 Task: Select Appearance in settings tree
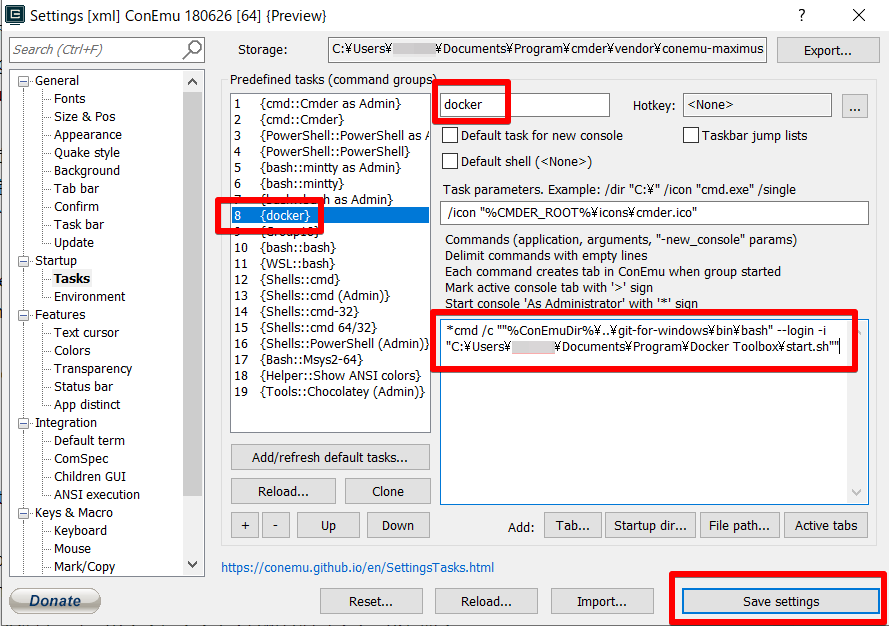click(x=88, y=135)
